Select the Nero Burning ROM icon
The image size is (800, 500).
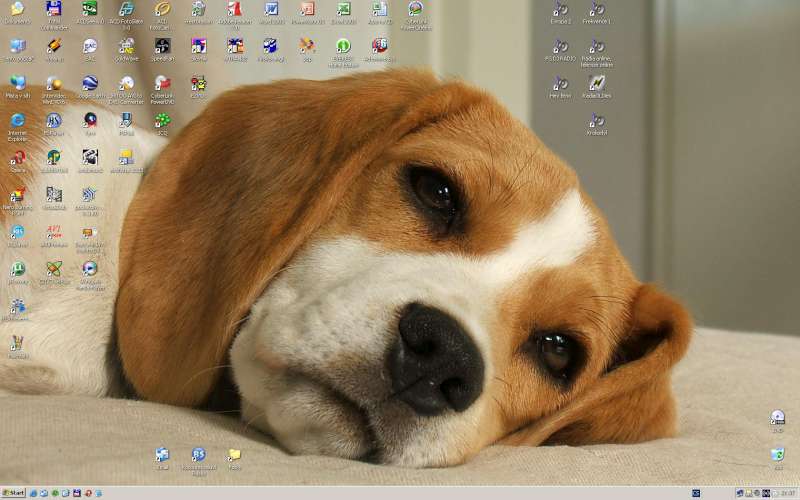(17, 195)
